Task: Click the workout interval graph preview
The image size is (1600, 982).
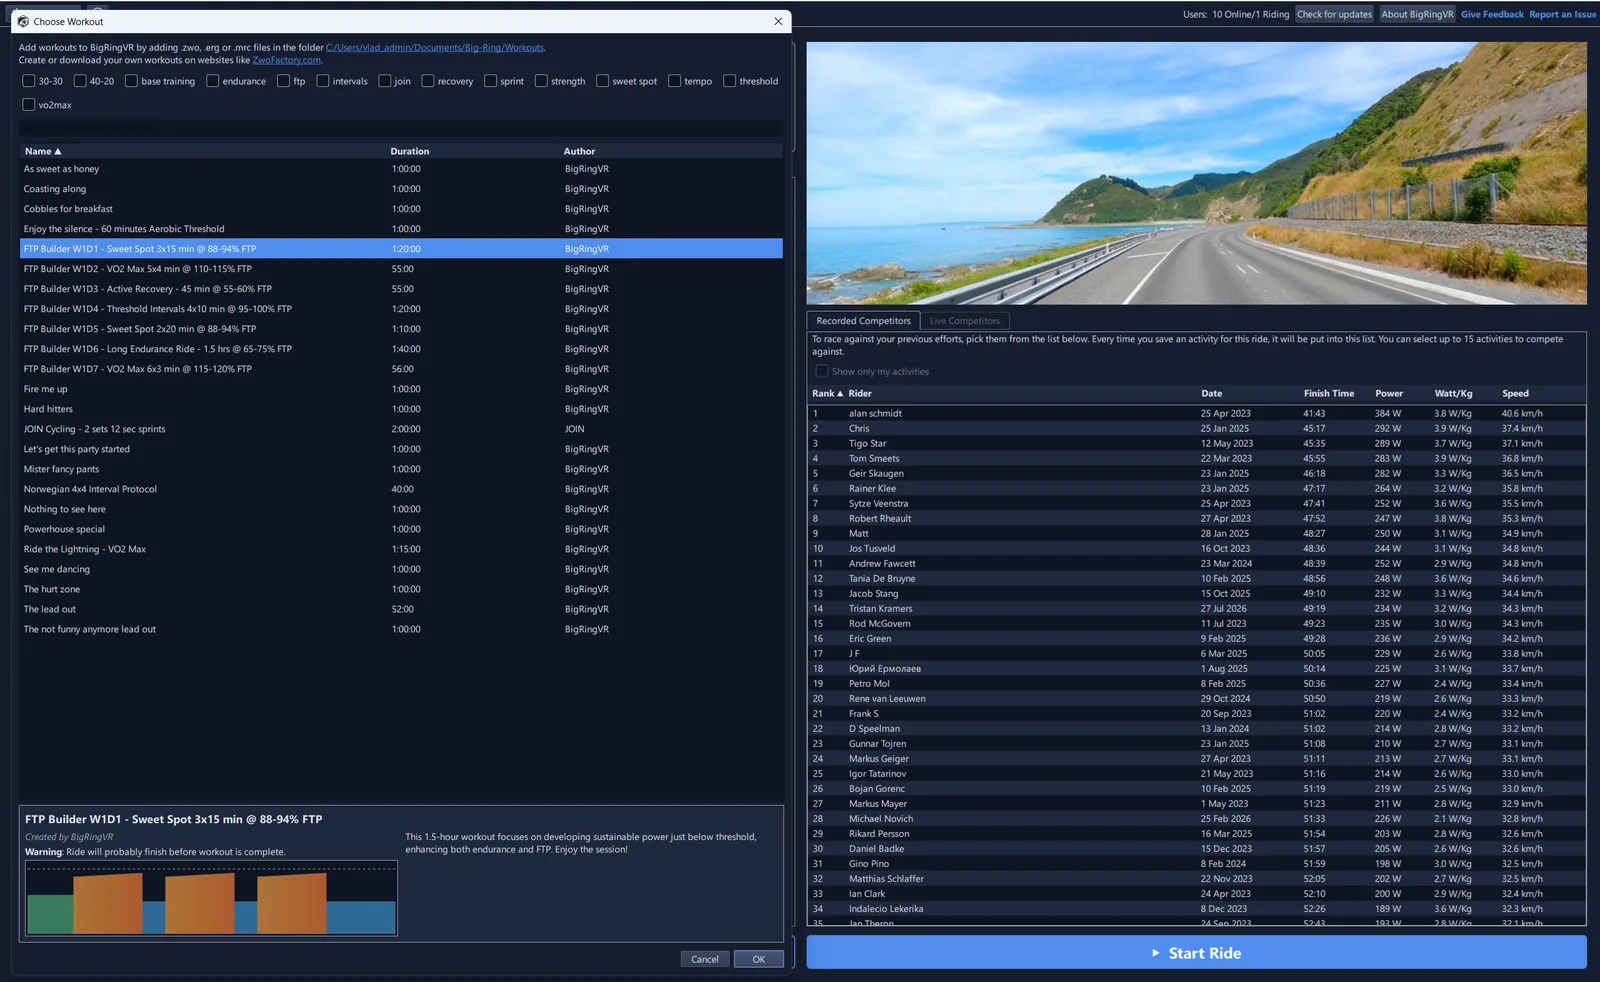Action: coord(211,899)
